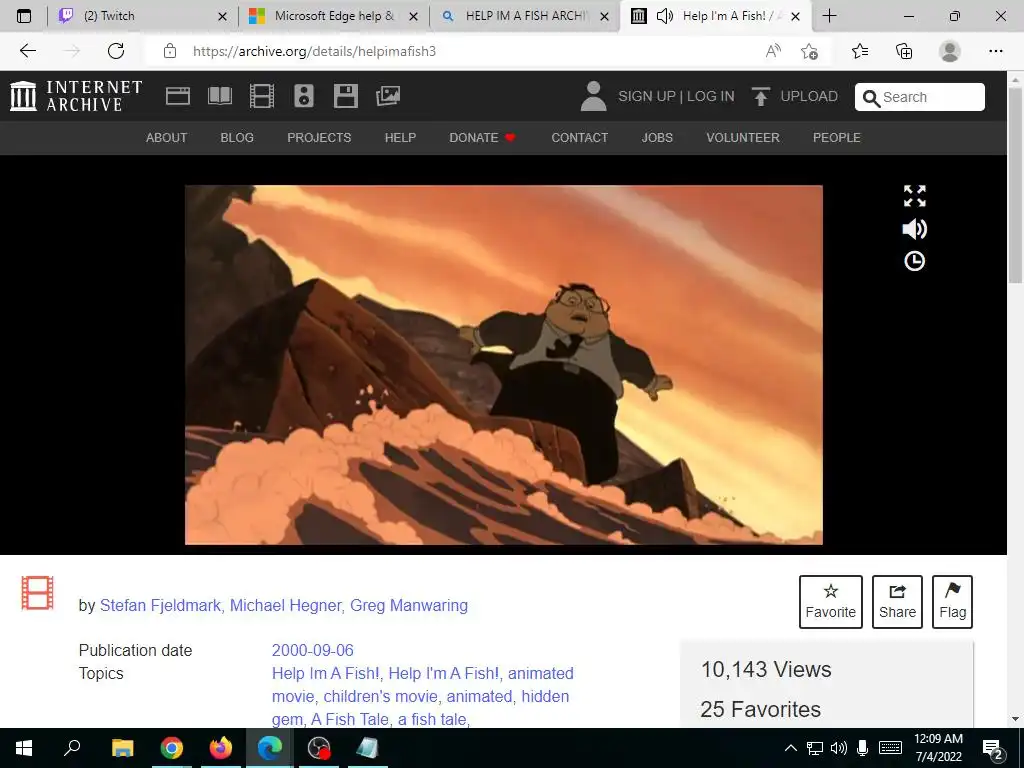Click the red film strip media type icon
Image resolution: width=1024 pixels, height=768 pixels.
37,593
